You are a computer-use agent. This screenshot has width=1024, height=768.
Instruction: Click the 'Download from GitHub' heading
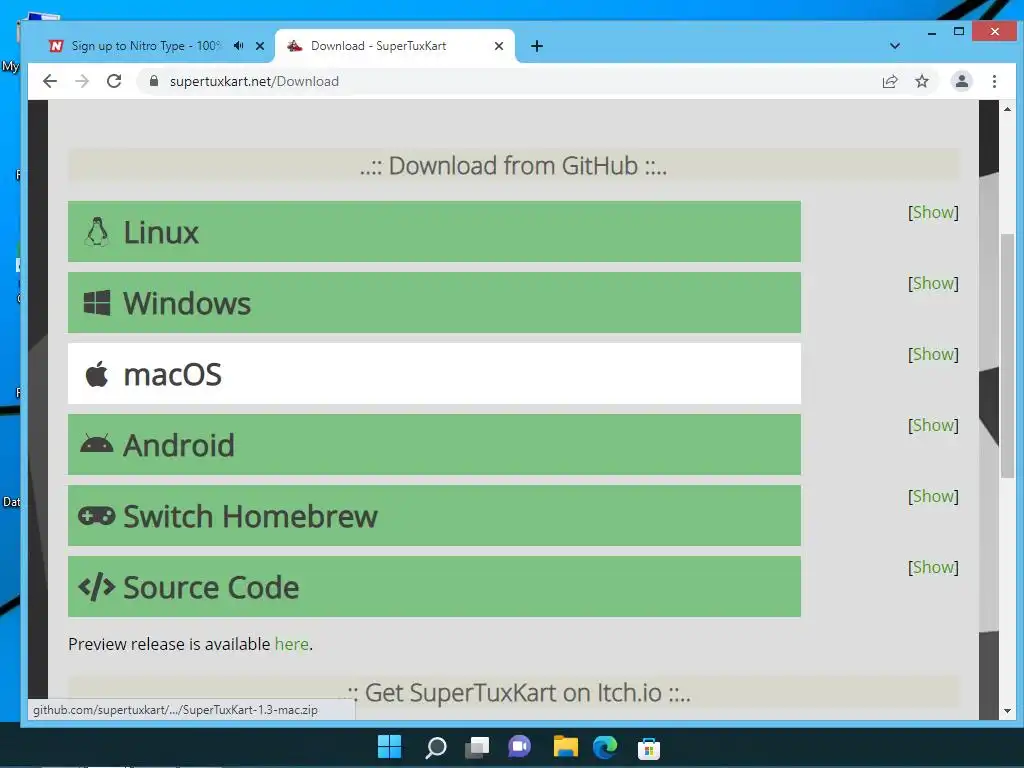point(513,165)
